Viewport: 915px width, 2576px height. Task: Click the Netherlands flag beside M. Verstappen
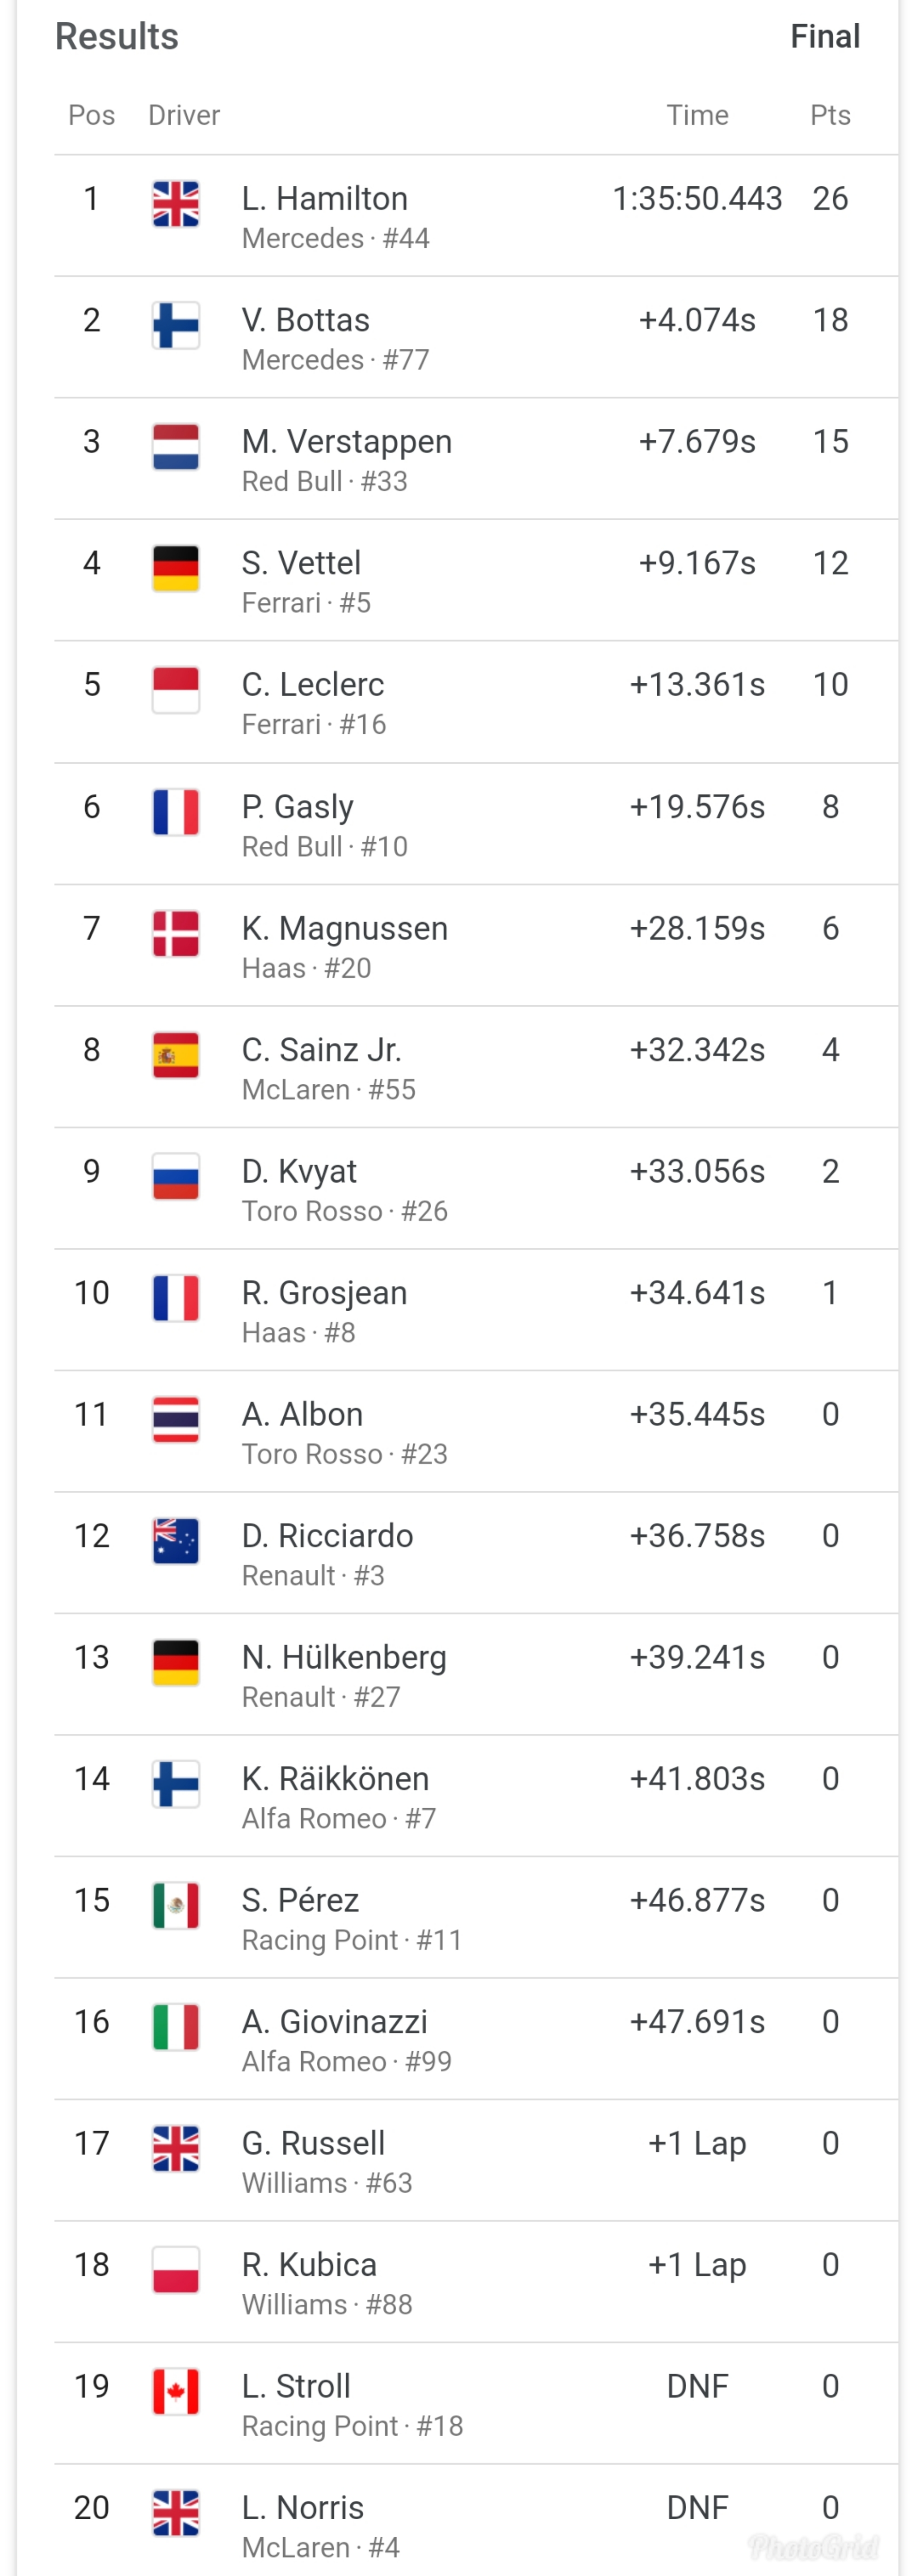176,447
